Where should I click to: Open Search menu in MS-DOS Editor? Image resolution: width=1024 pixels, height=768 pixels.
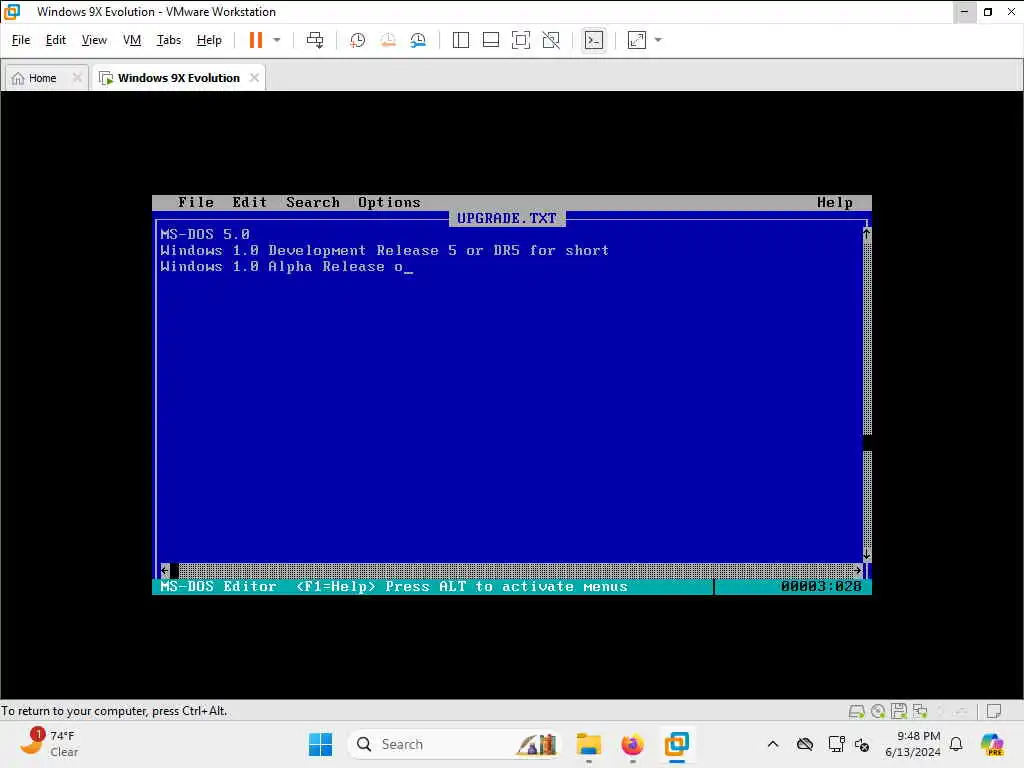pyautogui.click(x=313, y=202)
